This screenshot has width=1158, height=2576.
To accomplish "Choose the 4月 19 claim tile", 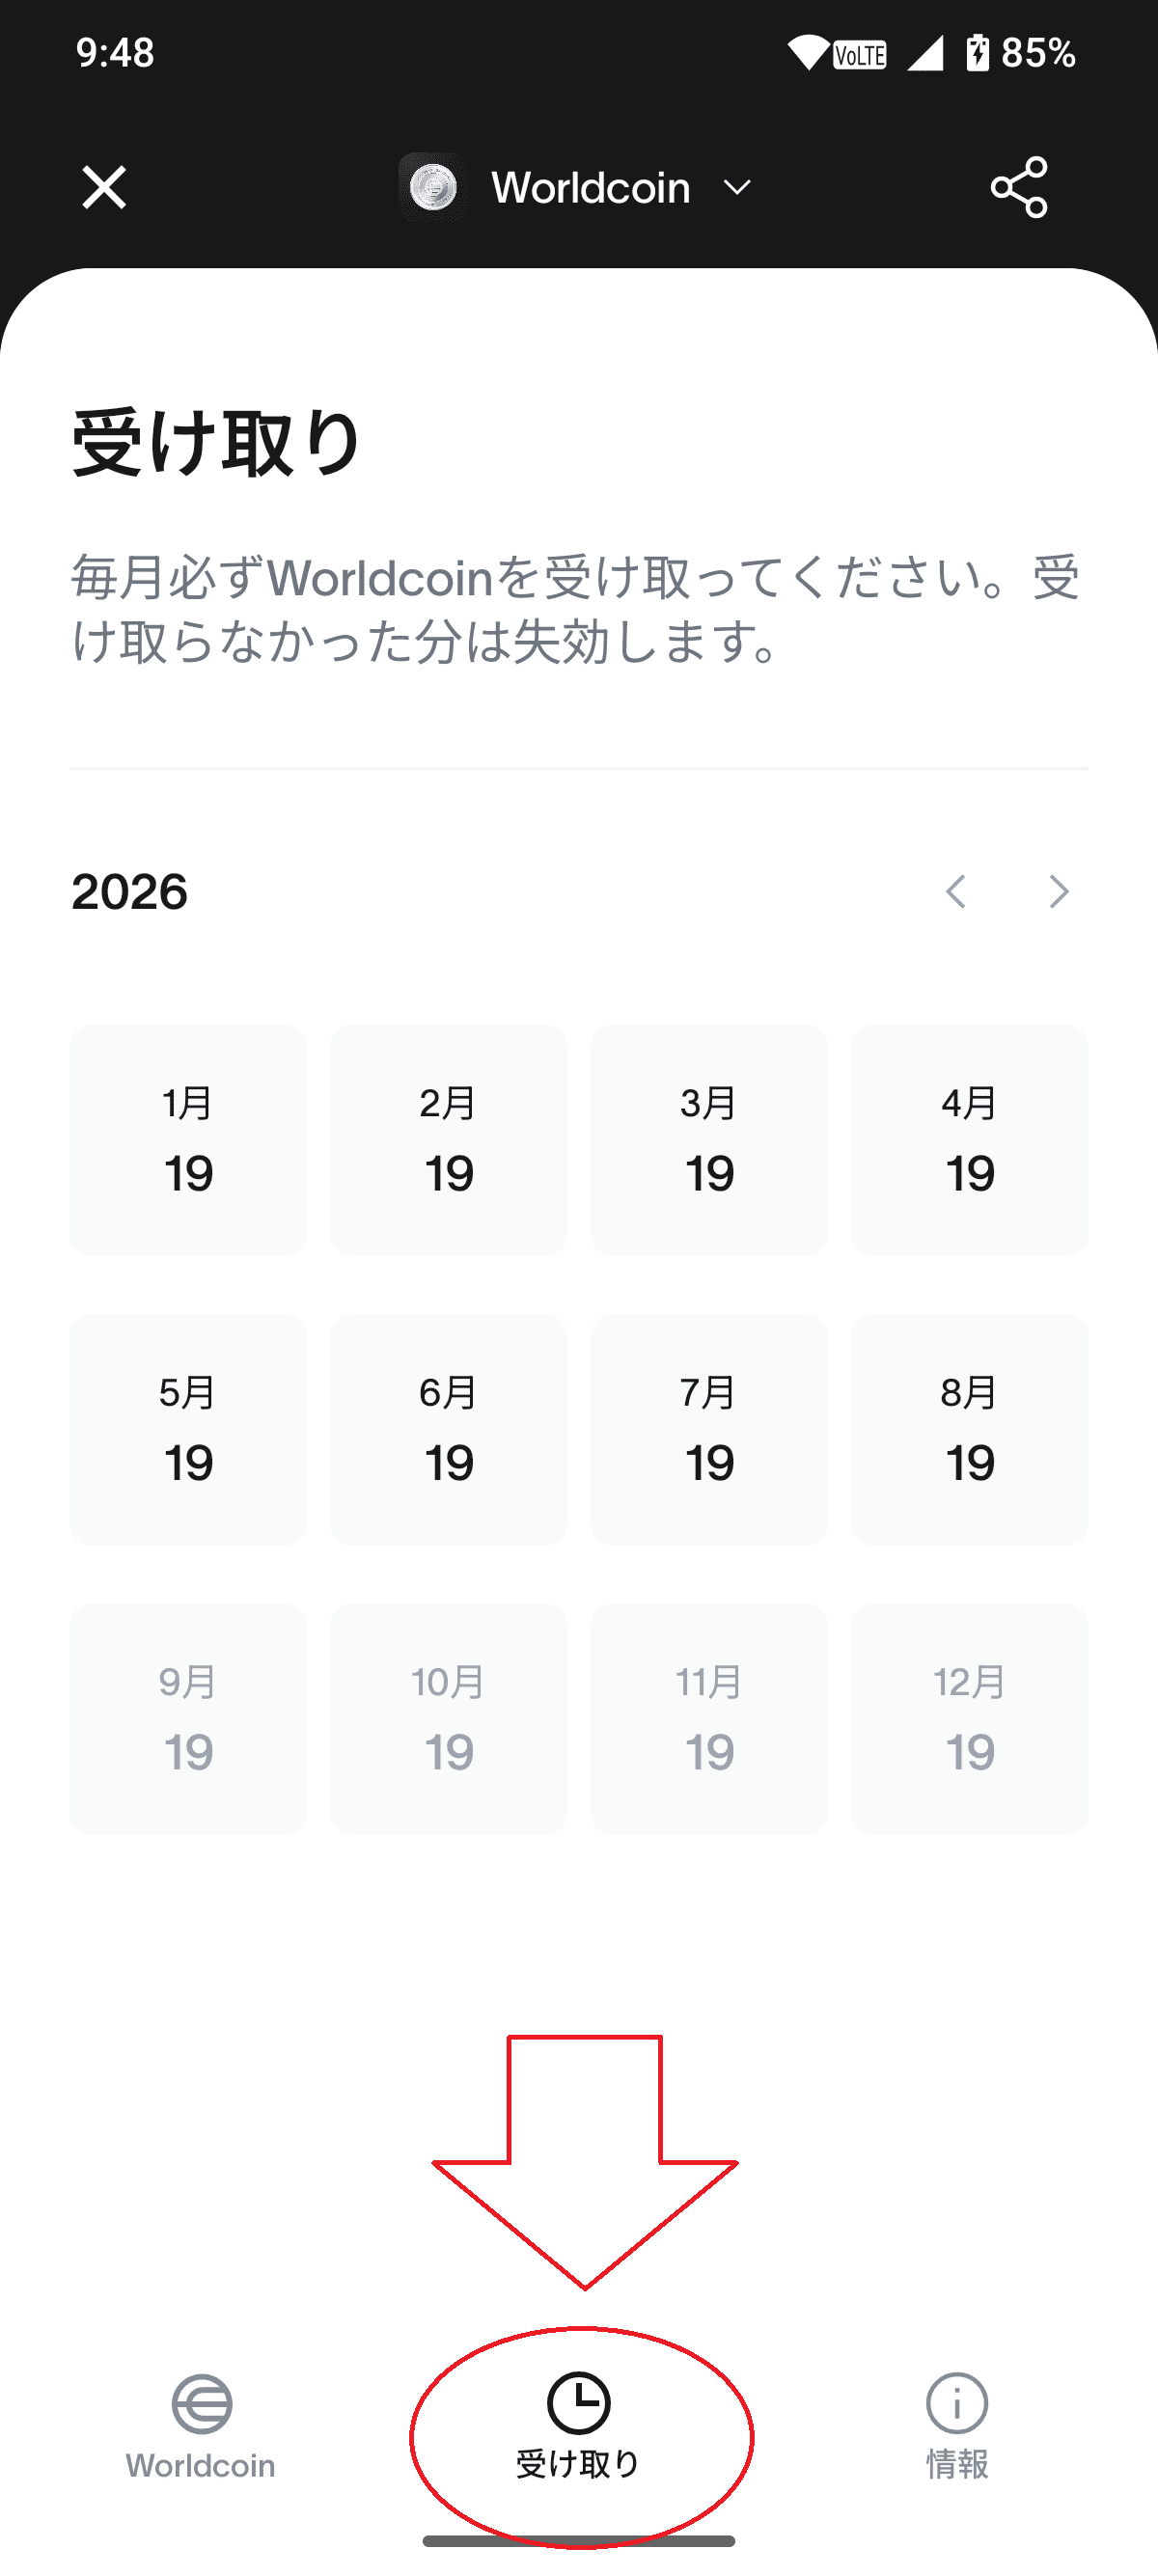I will [x=969, y=1140].
